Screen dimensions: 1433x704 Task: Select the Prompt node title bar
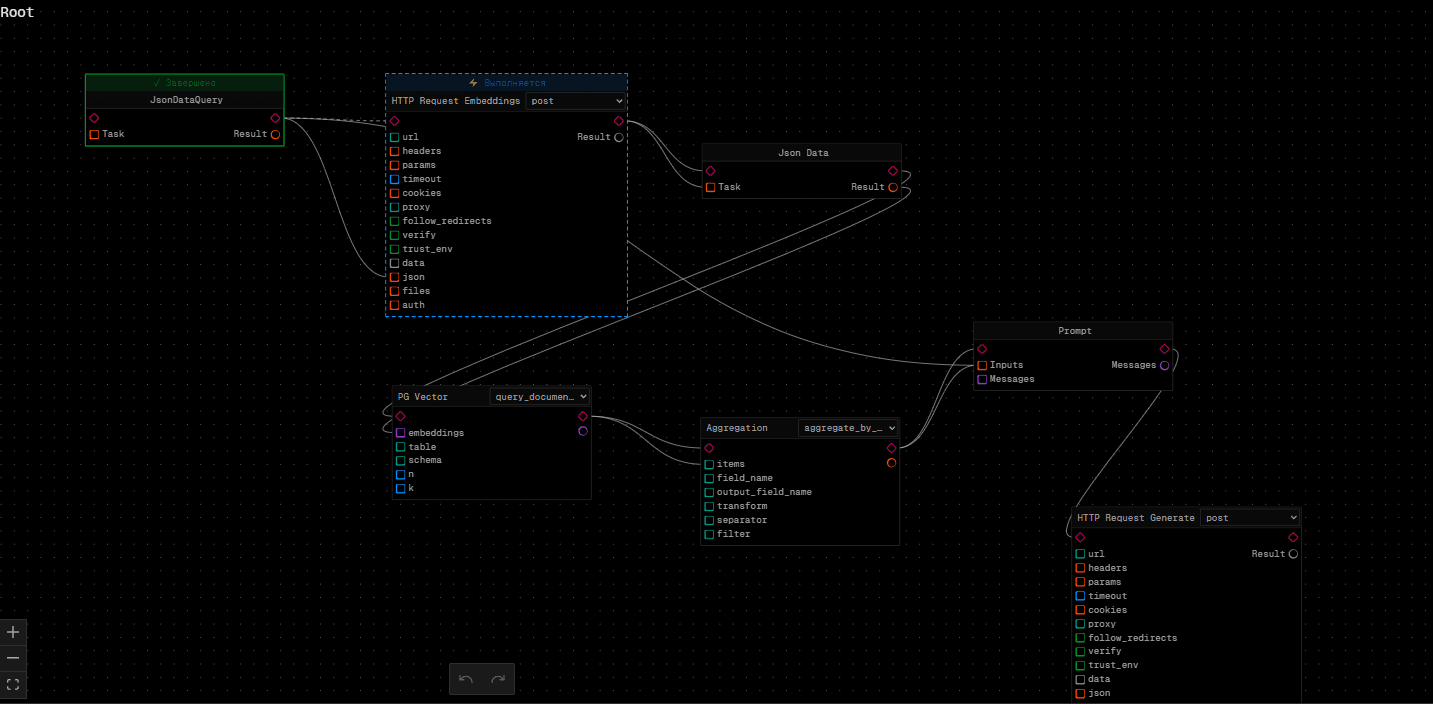(x=1073, y=331)
